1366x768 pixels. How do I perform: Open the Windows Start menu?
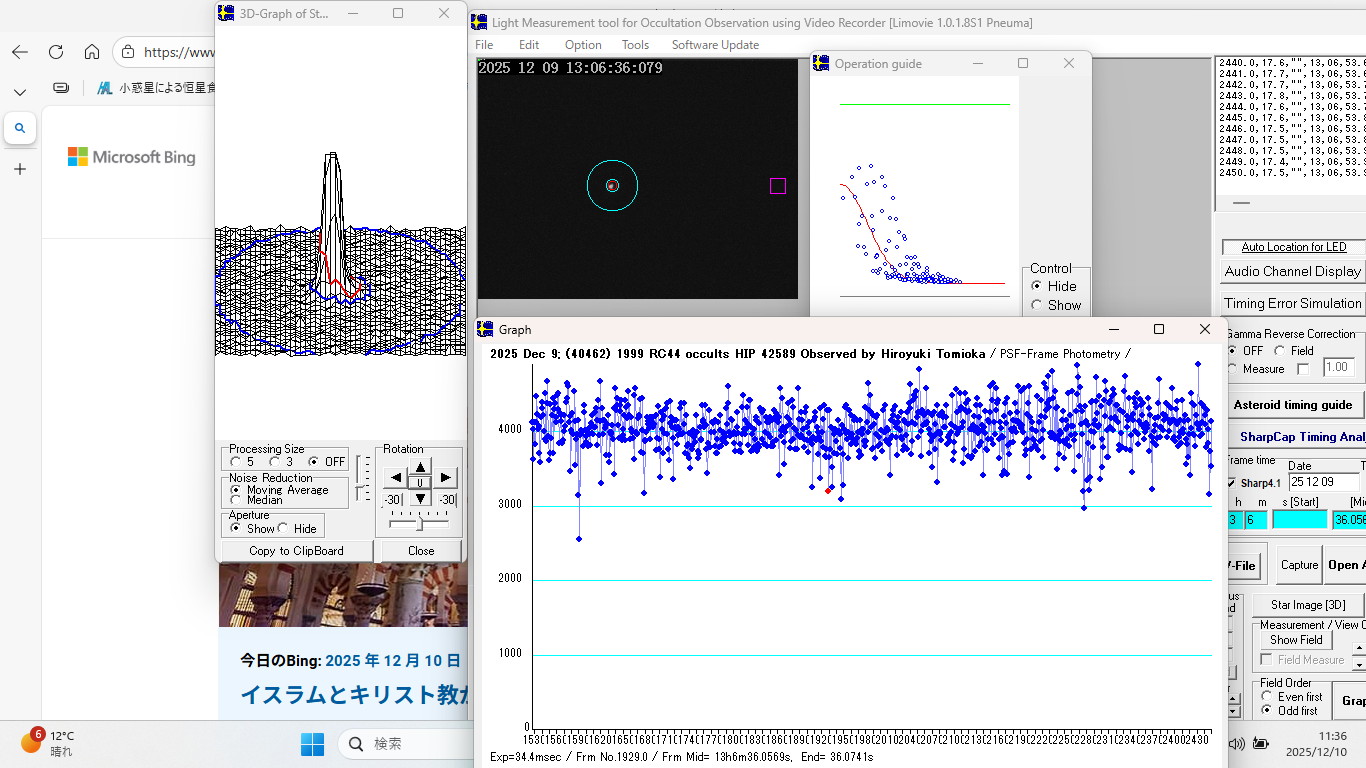(x=312, y=744)
